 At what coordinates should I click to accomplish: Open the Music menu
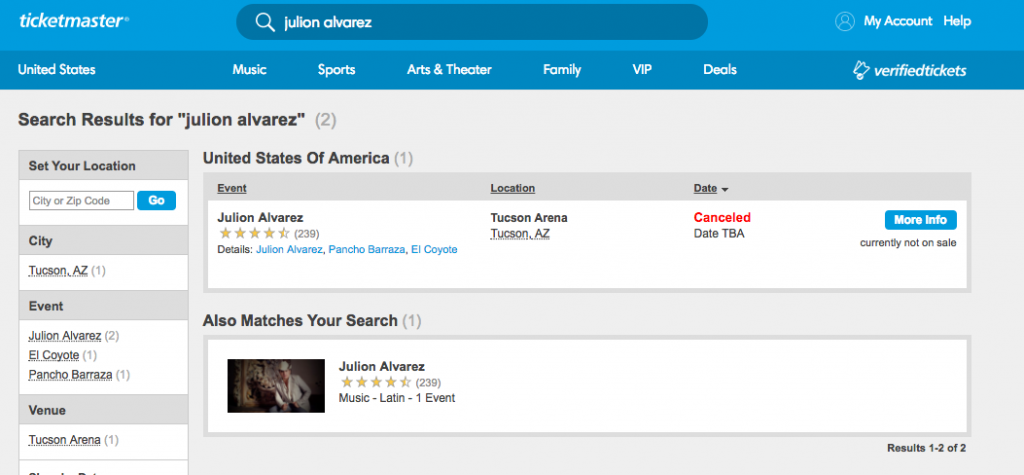pos(249,70)
